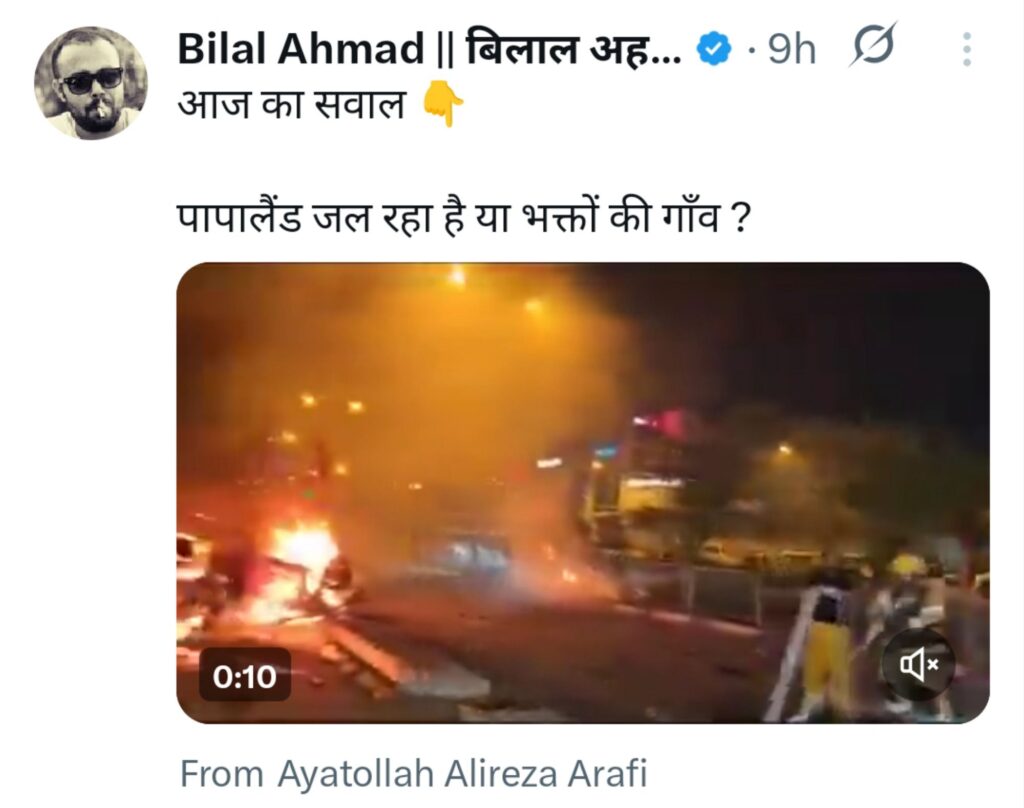Click the आज का सवाल text line
This screenshot has width=1024, height=808.
tap(292, 105)
